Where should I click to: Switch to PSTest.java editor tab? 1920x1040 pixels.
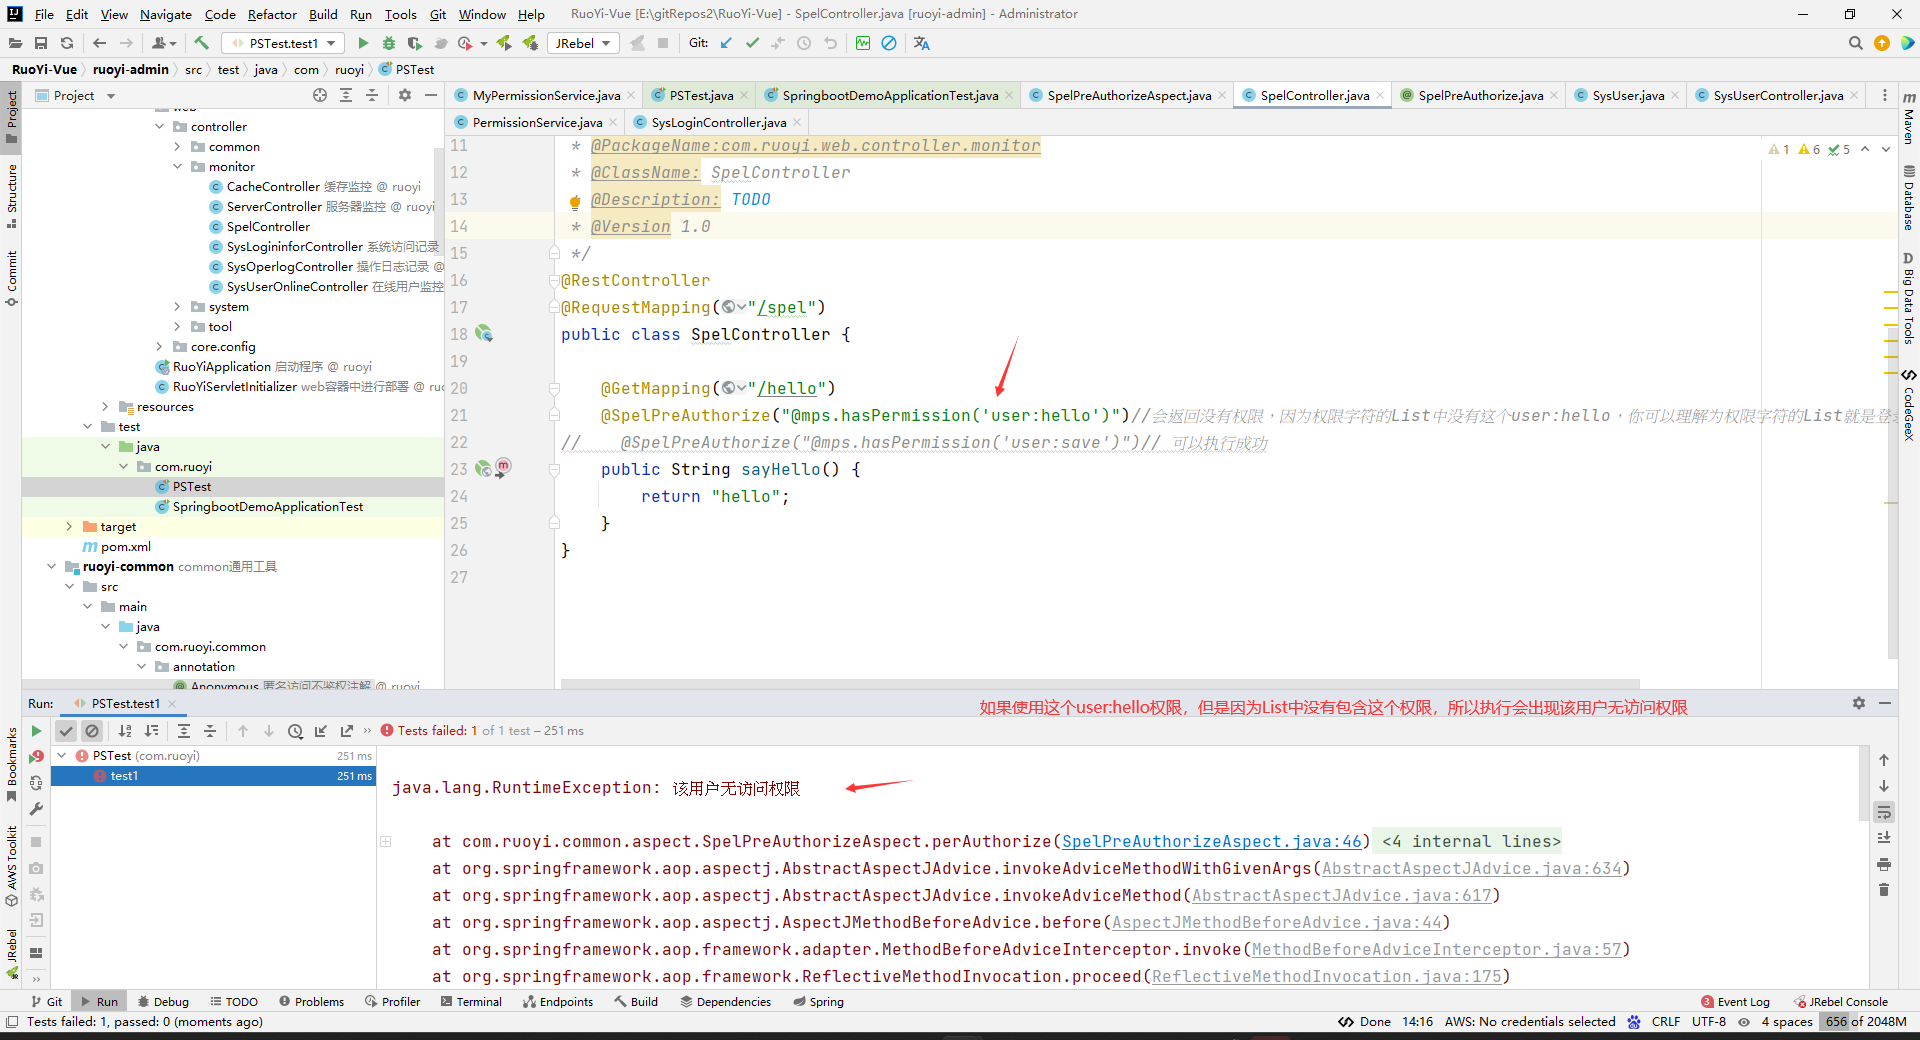(699, 95)
